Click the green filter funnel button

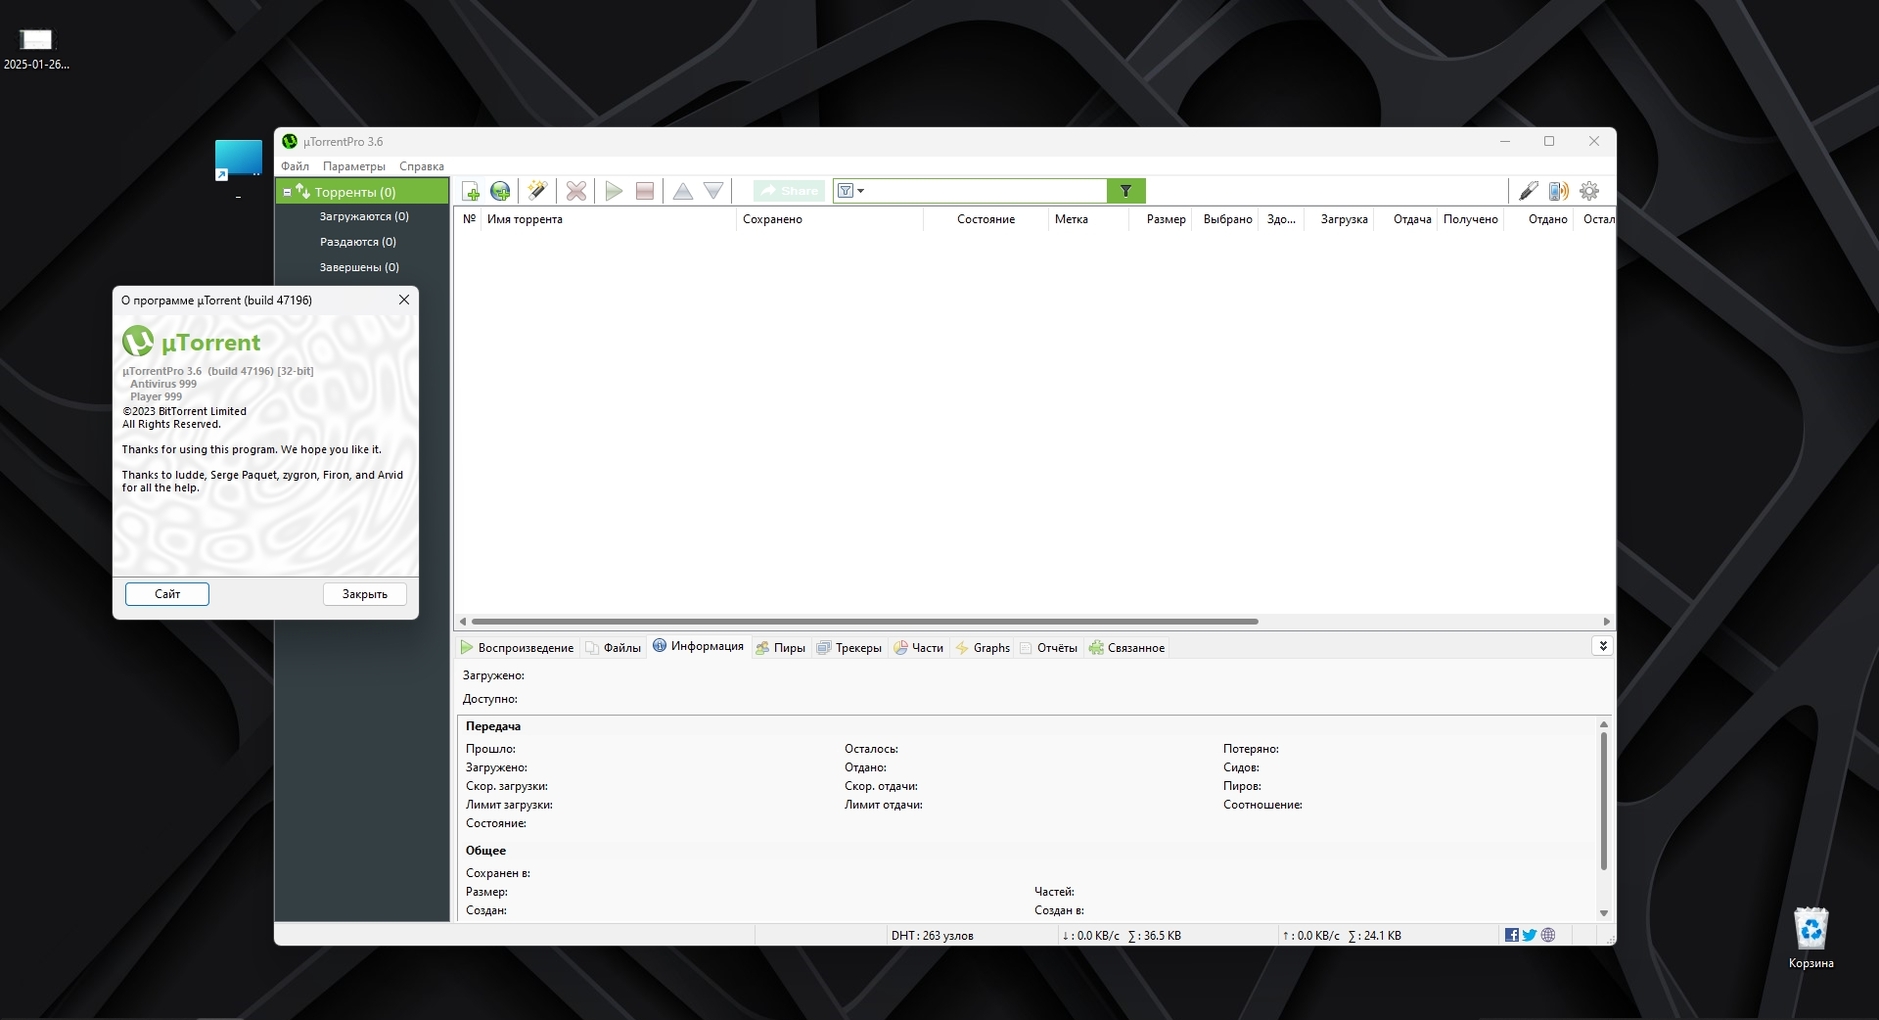click(1126, 191)
